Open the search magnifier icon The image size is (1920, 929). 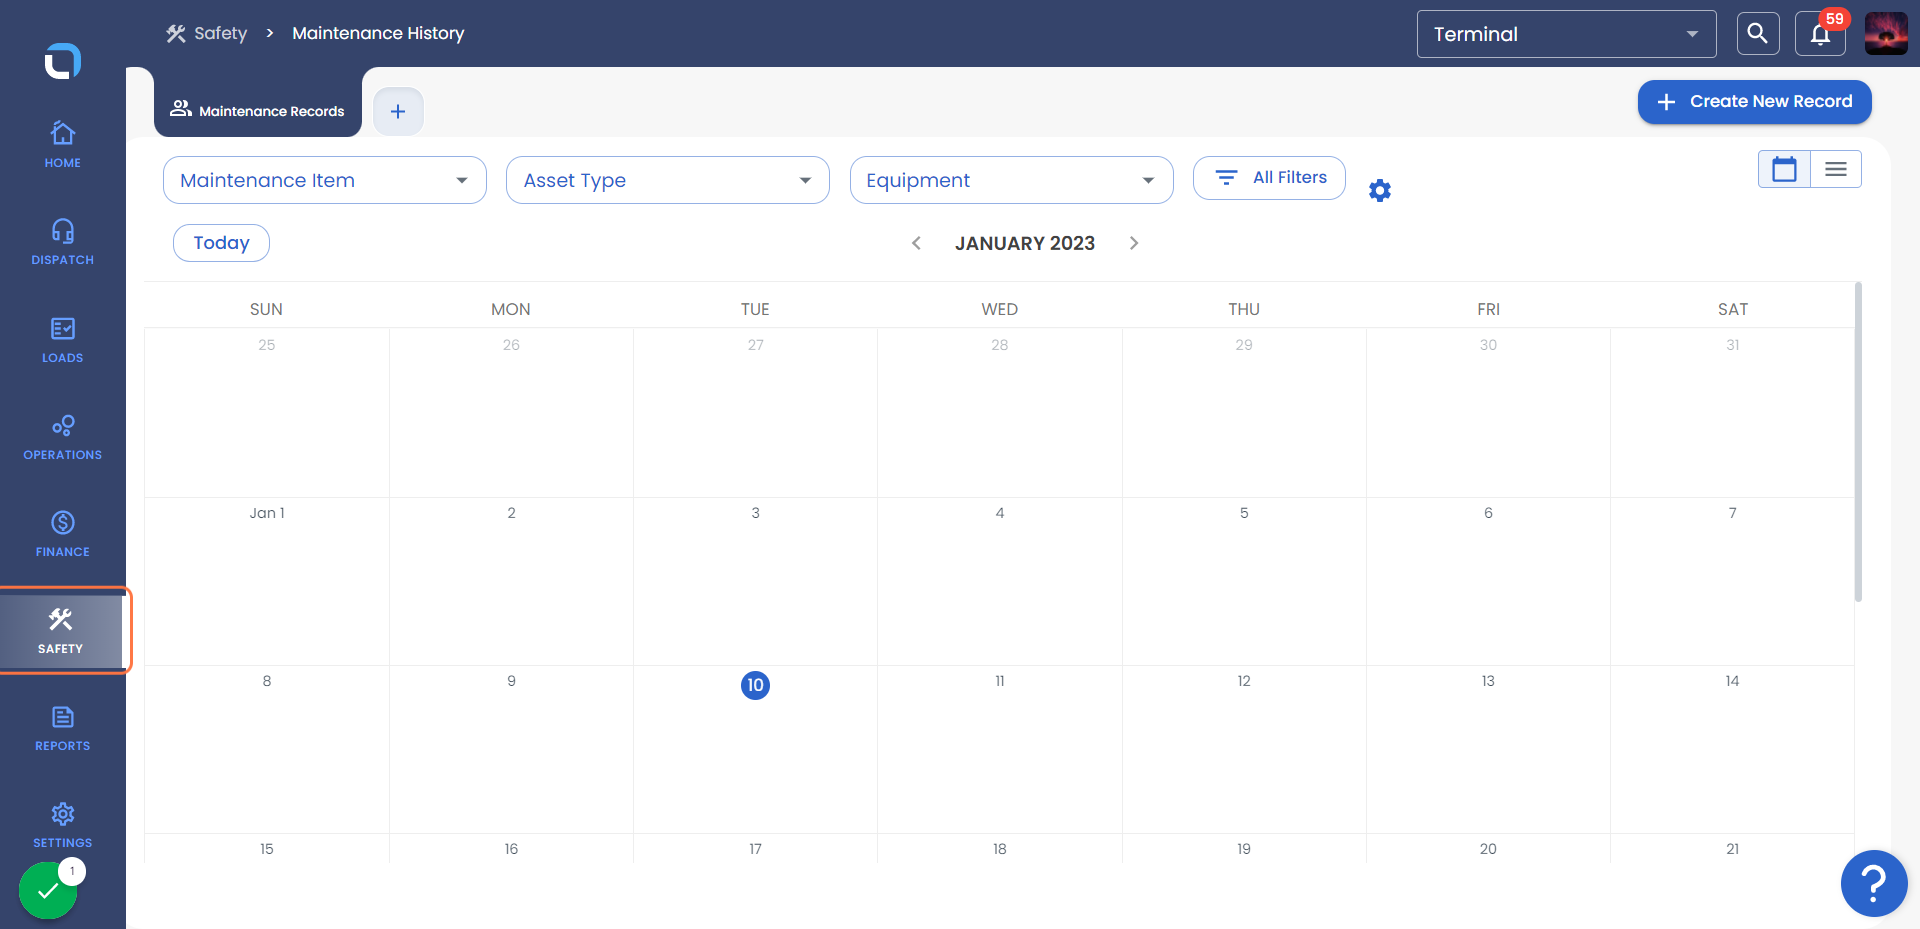coord(1757,34)
